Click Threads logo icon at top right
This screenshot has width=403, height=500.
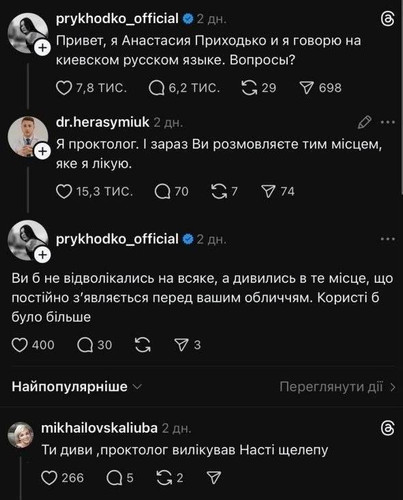(387, 19)
